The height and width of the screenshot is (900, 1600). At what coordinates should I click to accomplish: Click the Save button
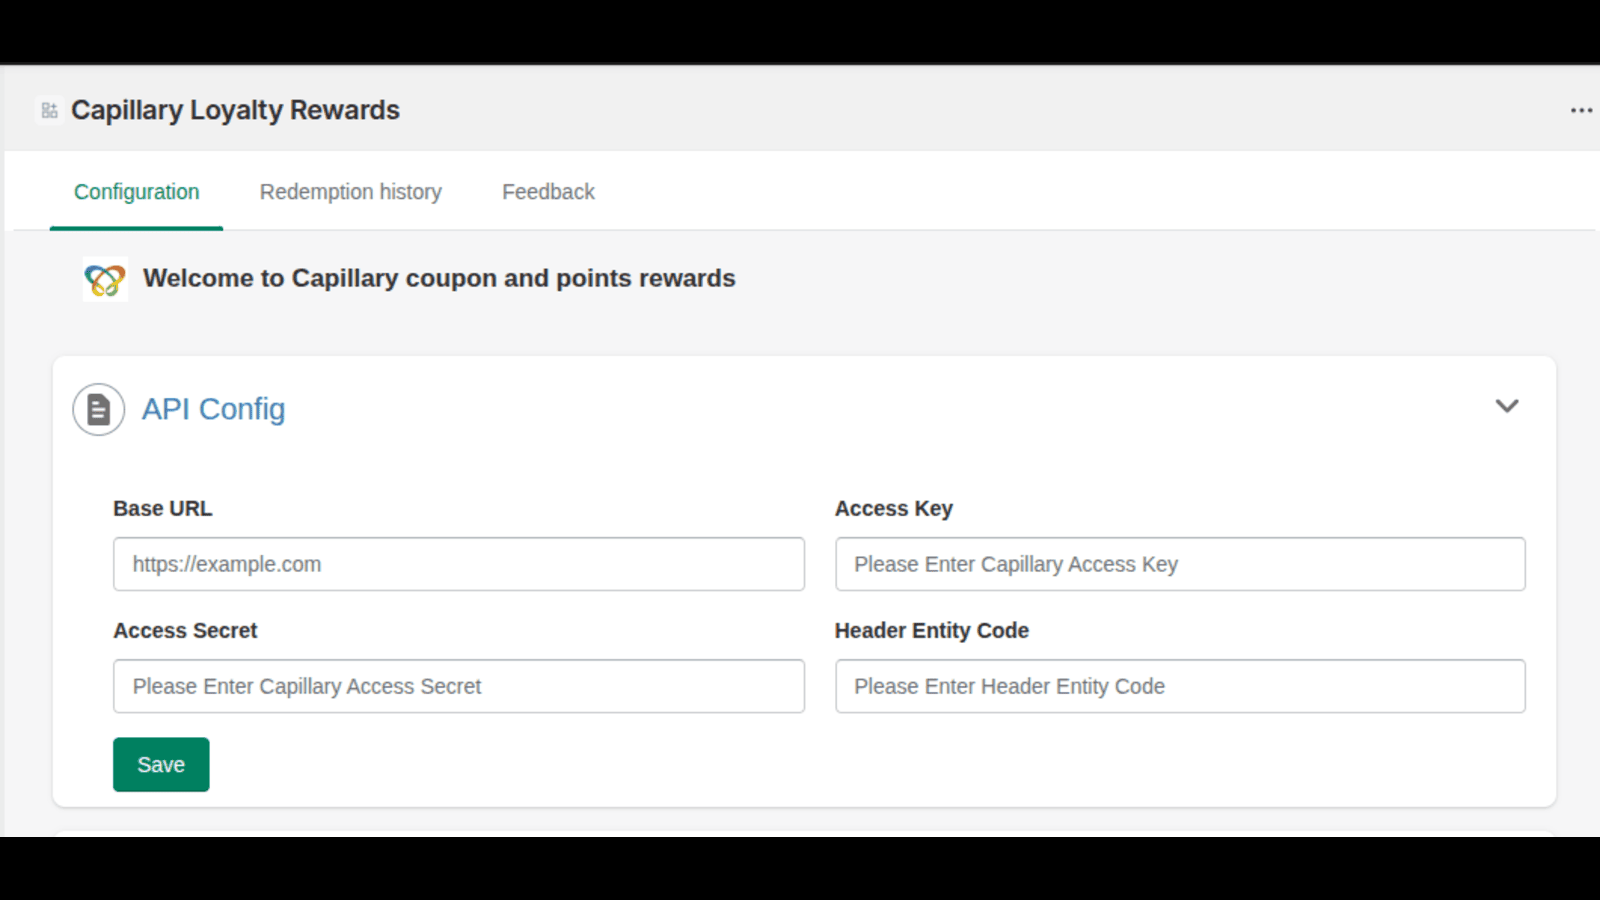click(161, 764)
